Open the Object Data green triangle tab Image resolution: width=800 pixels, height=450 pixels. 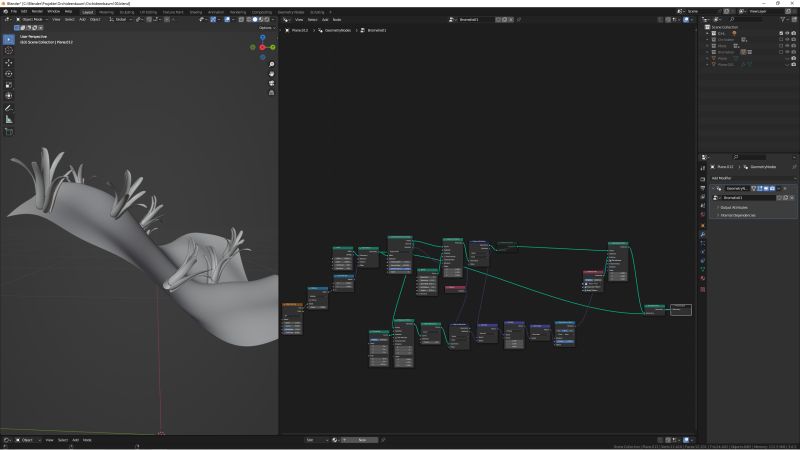[x=703, y=269]
